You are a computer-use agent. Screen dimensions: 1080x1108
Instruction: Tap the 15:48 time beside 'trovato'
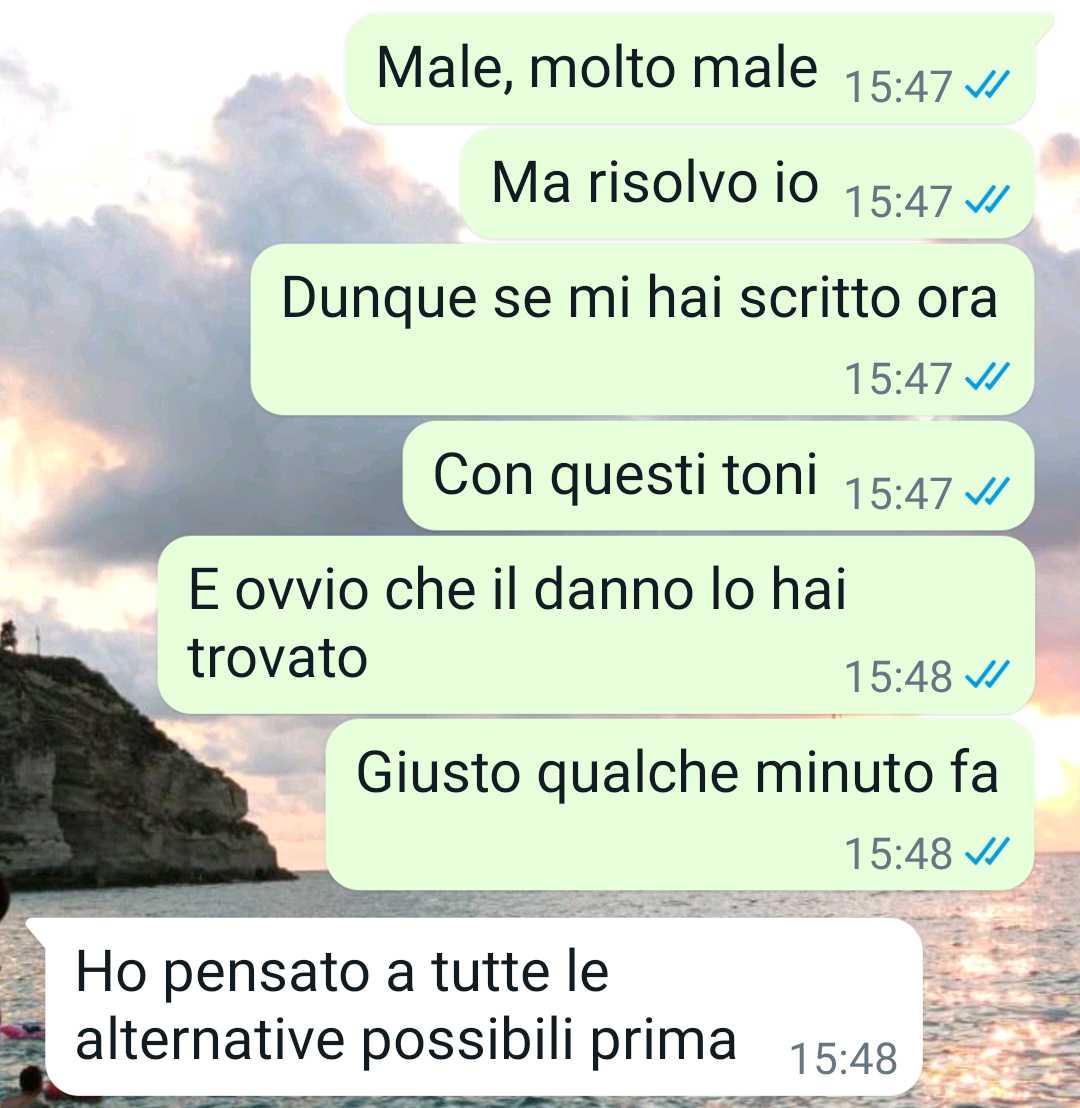(898, 676)
